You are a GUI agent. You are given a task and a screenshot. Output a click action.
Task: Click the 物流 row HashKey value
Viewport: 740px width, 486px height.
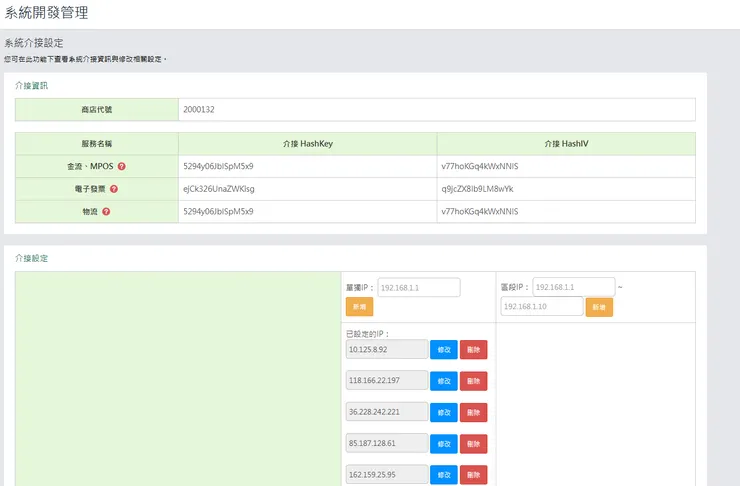pyautogui.click(x=218, y=211)
